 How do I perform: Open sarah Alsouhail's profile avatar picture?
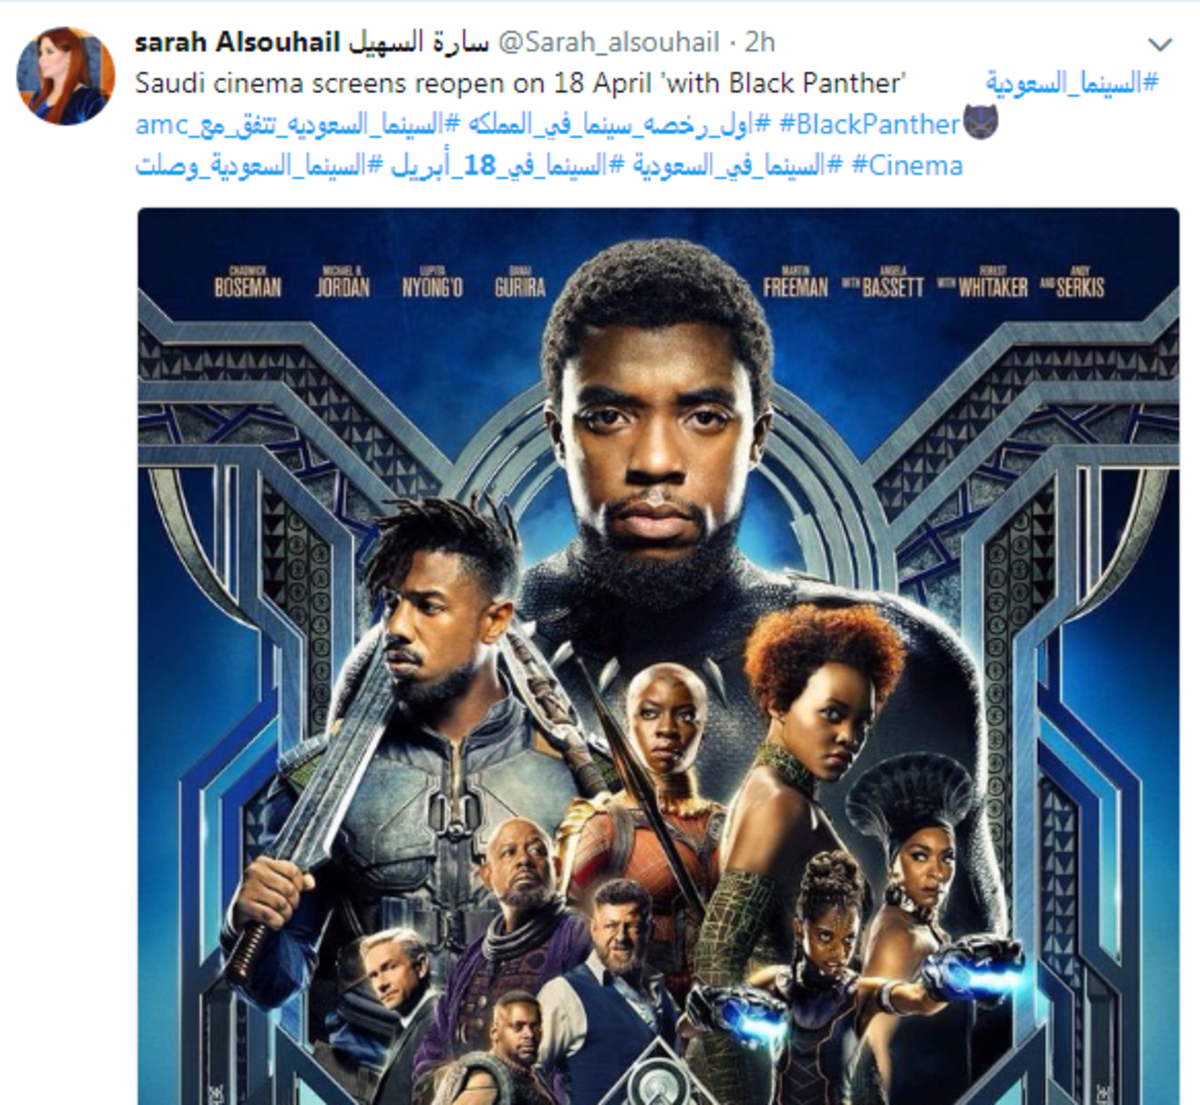(65, 76)
